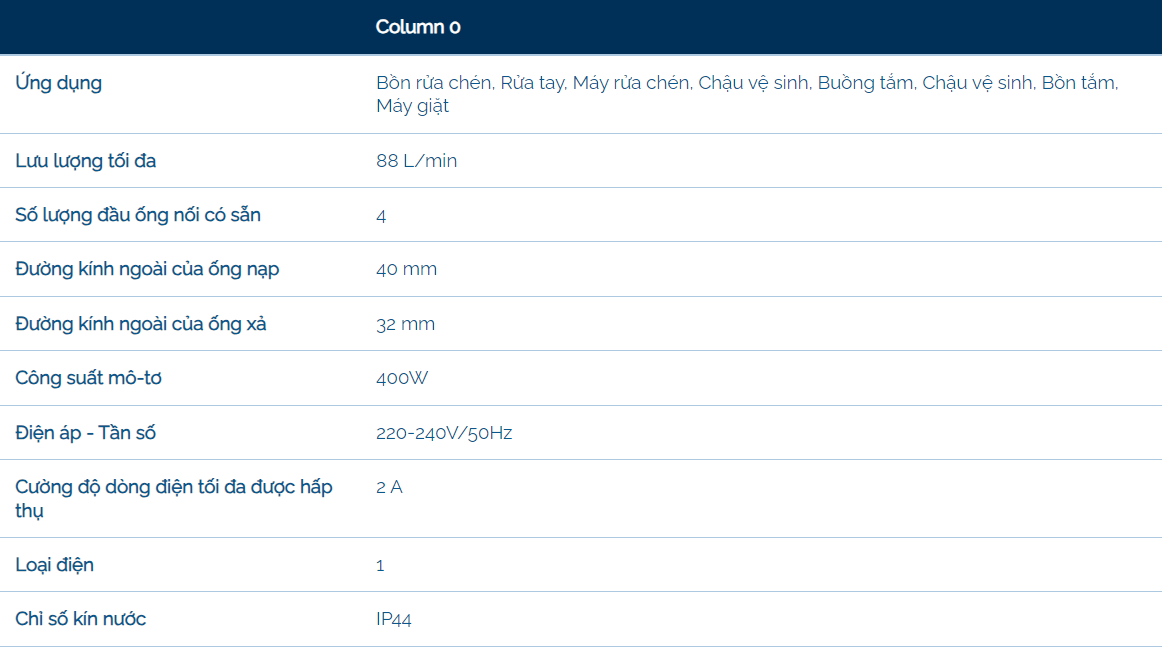Select the "2 A" current value

click(x=389, y=487)
